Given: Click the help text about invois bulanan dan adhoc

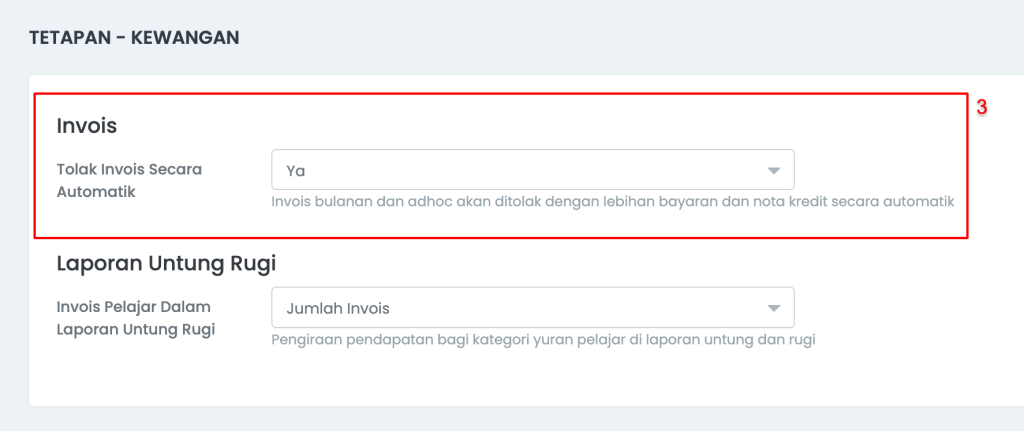Looking at the screenshot, I should (x=613, y=202).
